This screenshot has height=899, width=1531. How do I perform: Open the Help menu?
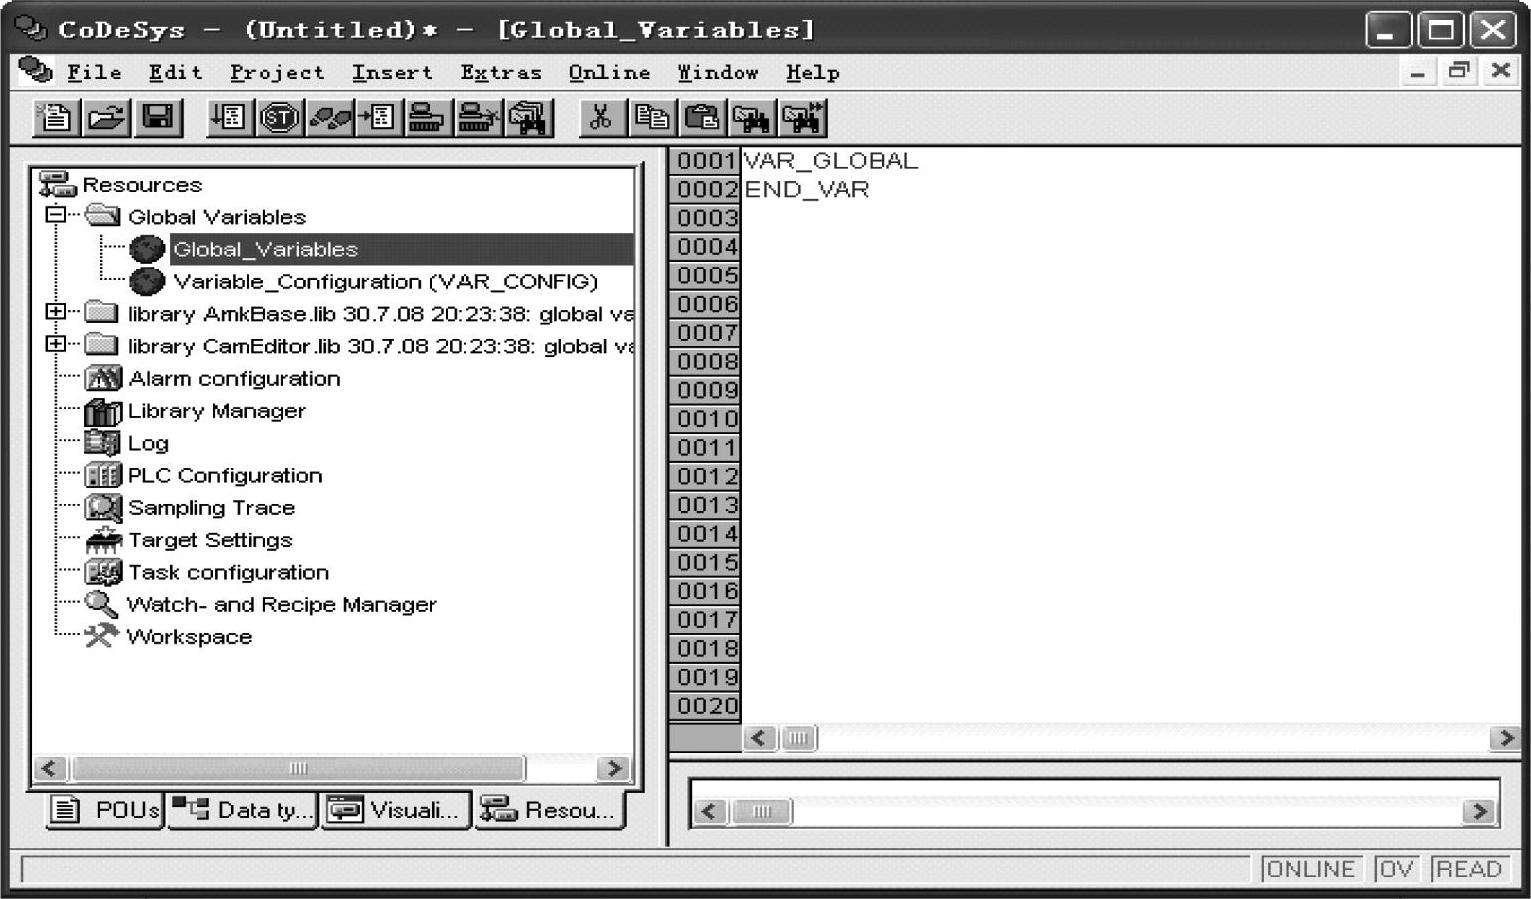click(812, 73)
